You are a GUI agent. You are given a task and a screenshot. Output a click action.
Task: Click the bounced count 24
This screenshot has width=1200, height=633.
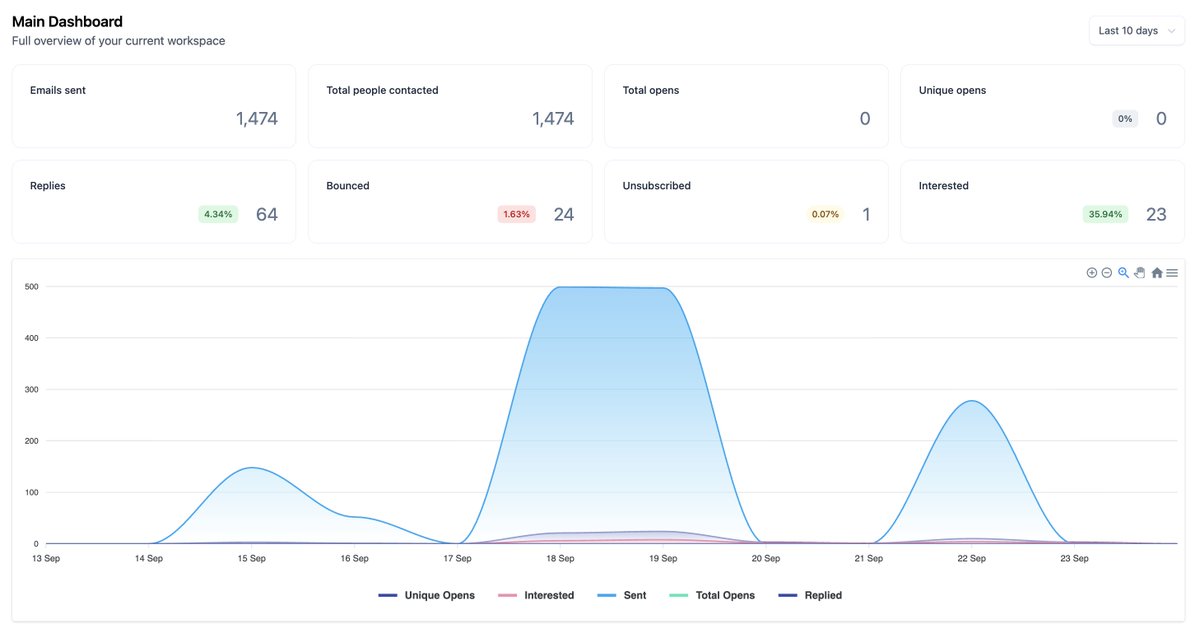[564, 214]
